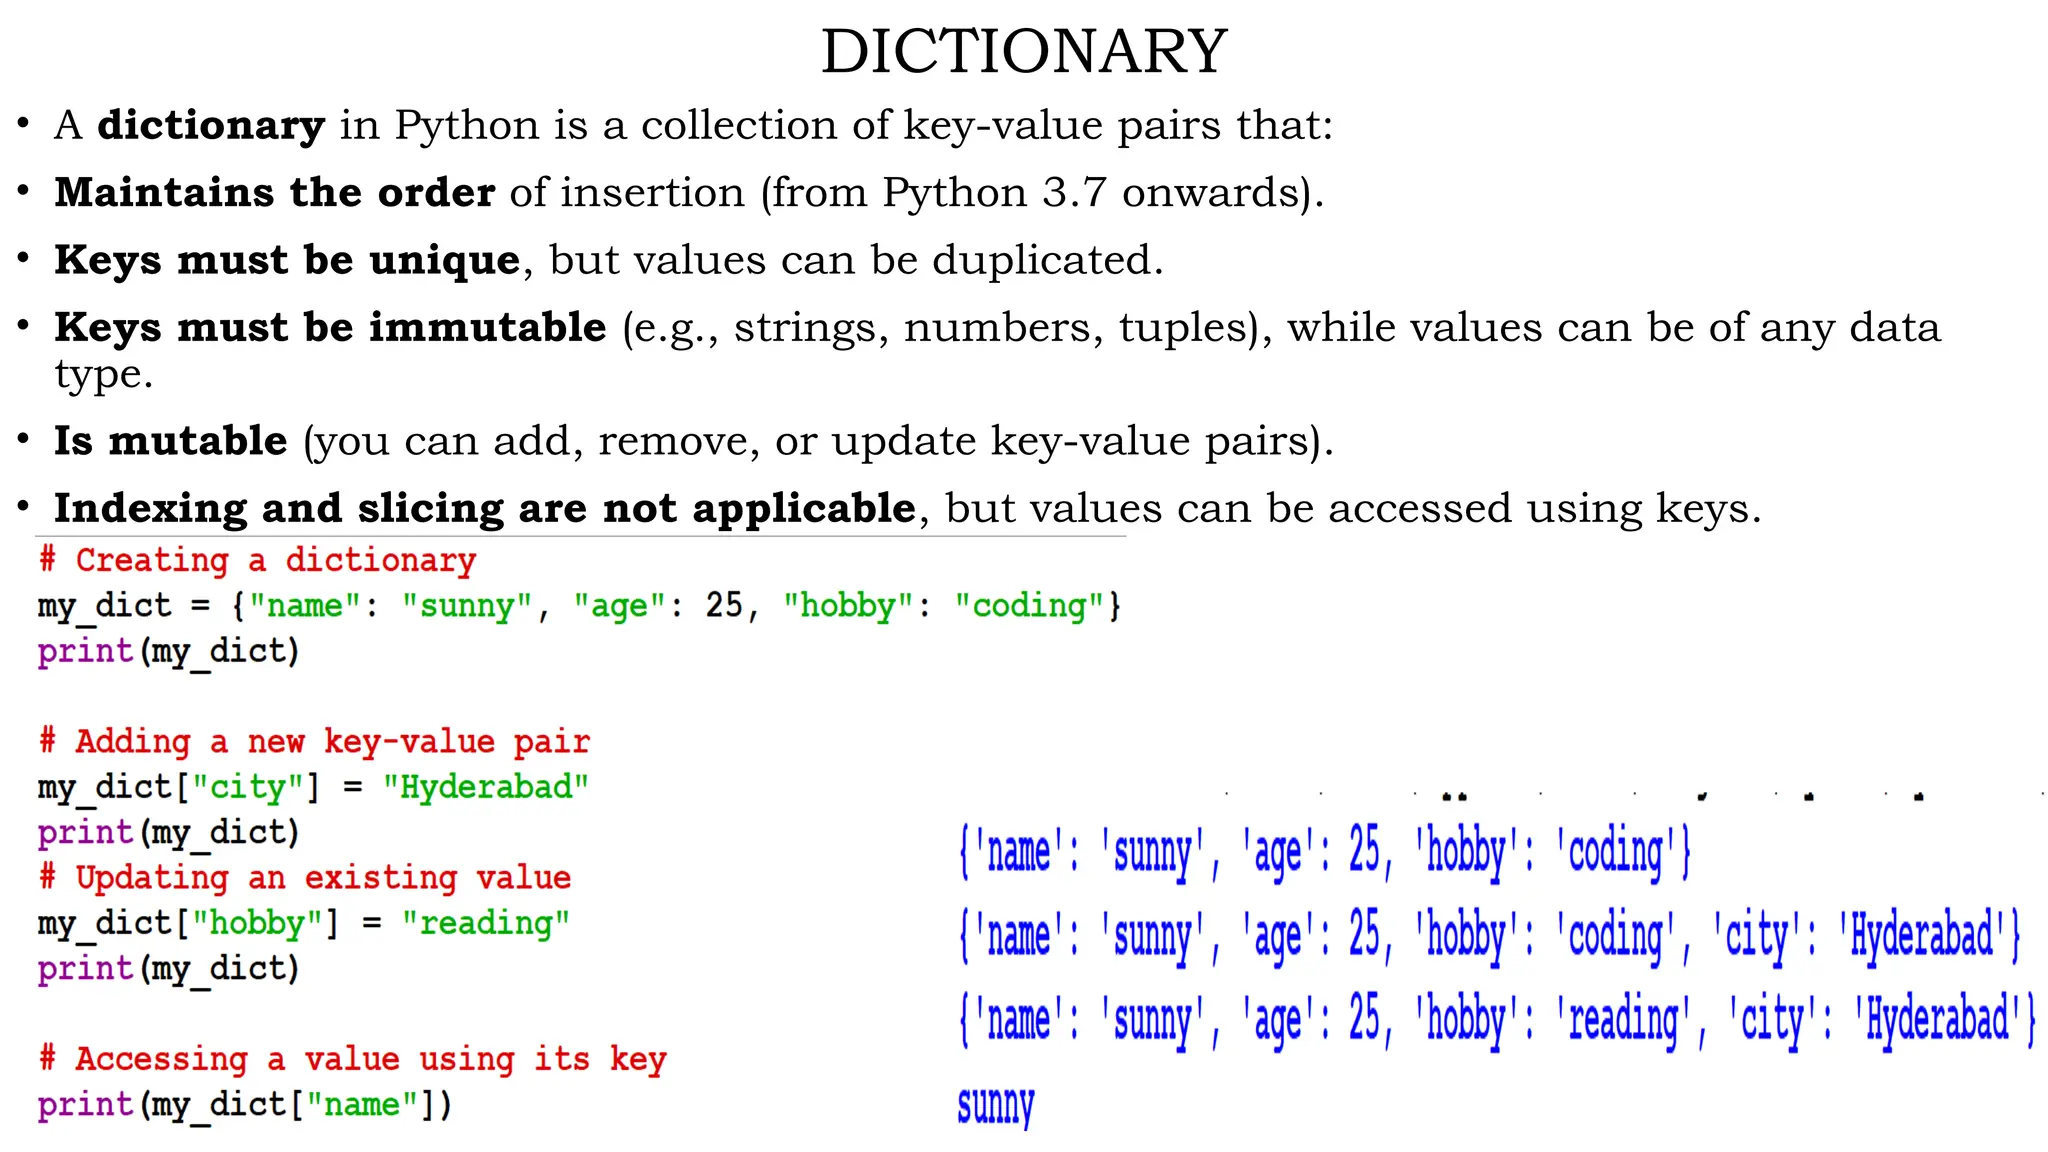
Task: Click the my_dict assignment code line
Action: [579, 606]
